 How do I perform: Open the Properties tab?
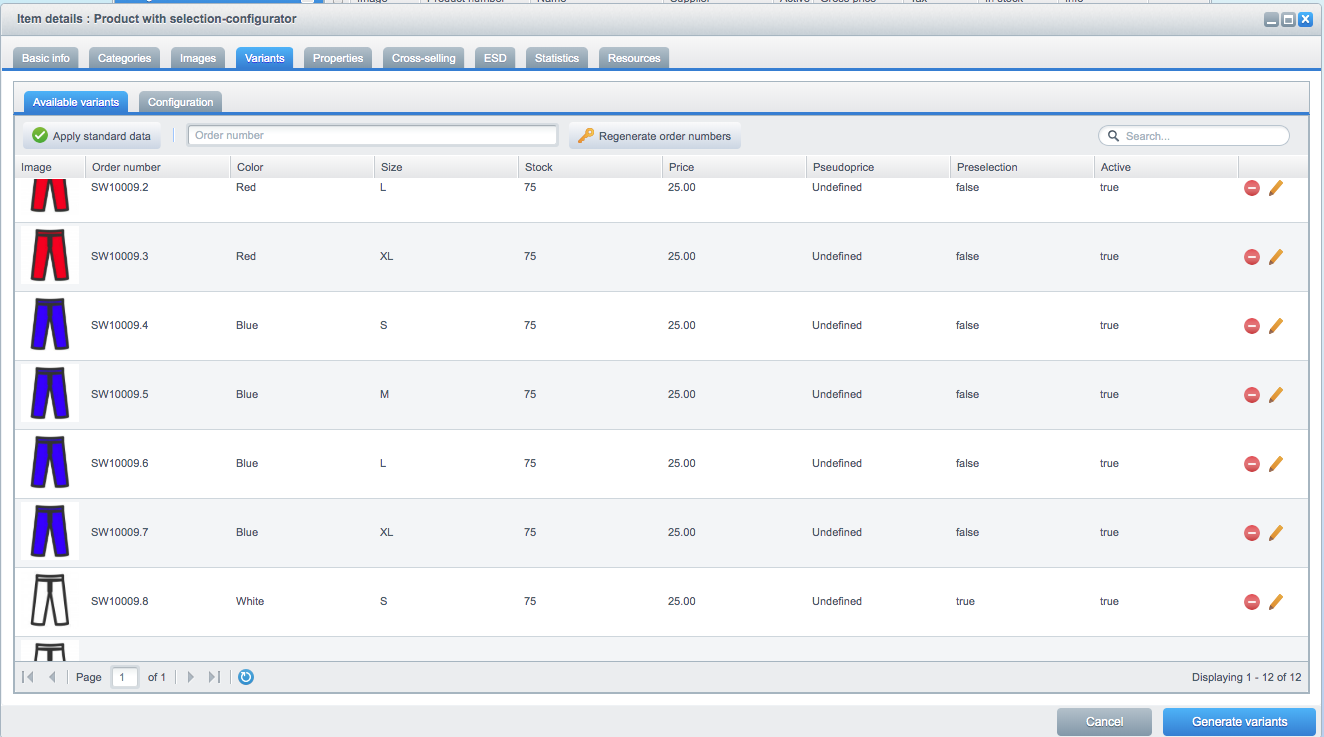point(338,58)
